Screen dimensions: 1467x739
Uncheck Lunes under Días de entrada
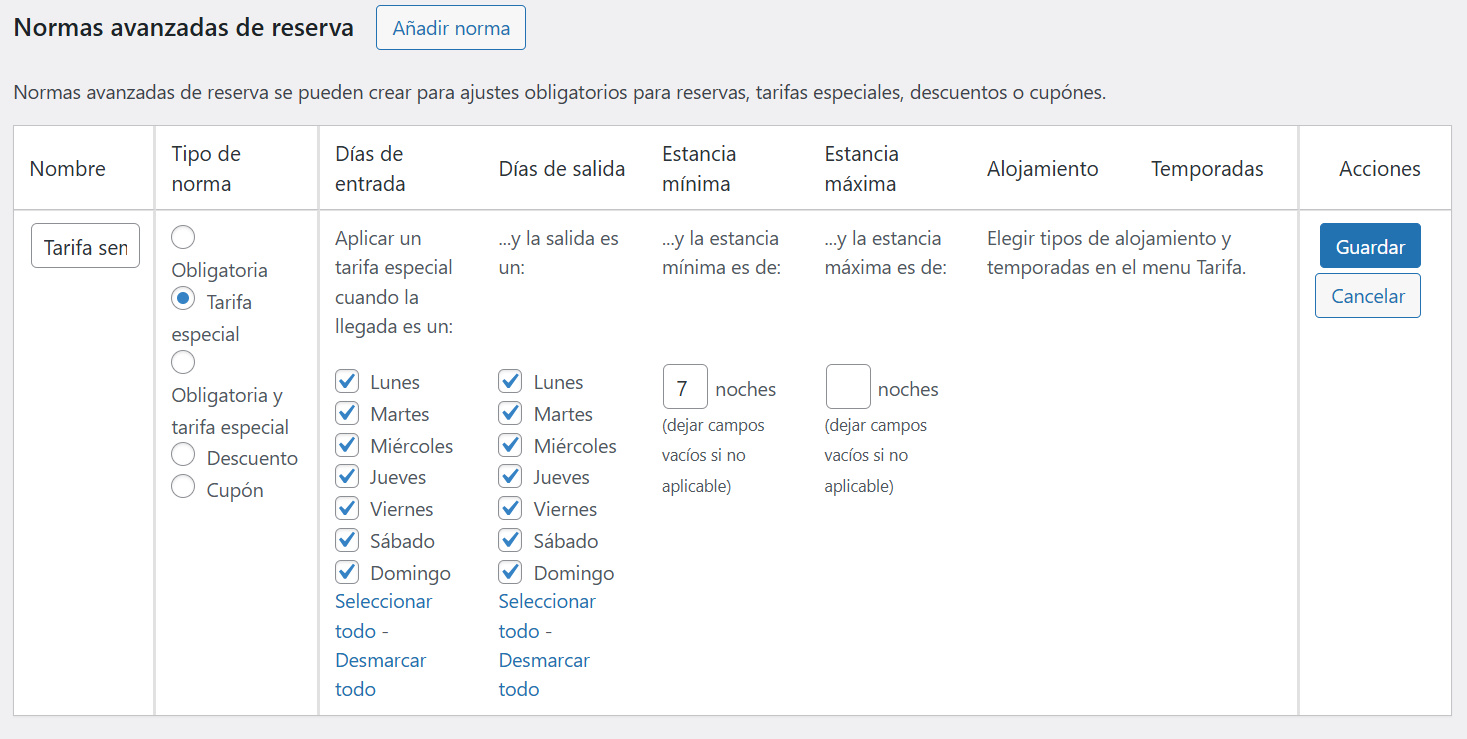click(x=347, y=381)
